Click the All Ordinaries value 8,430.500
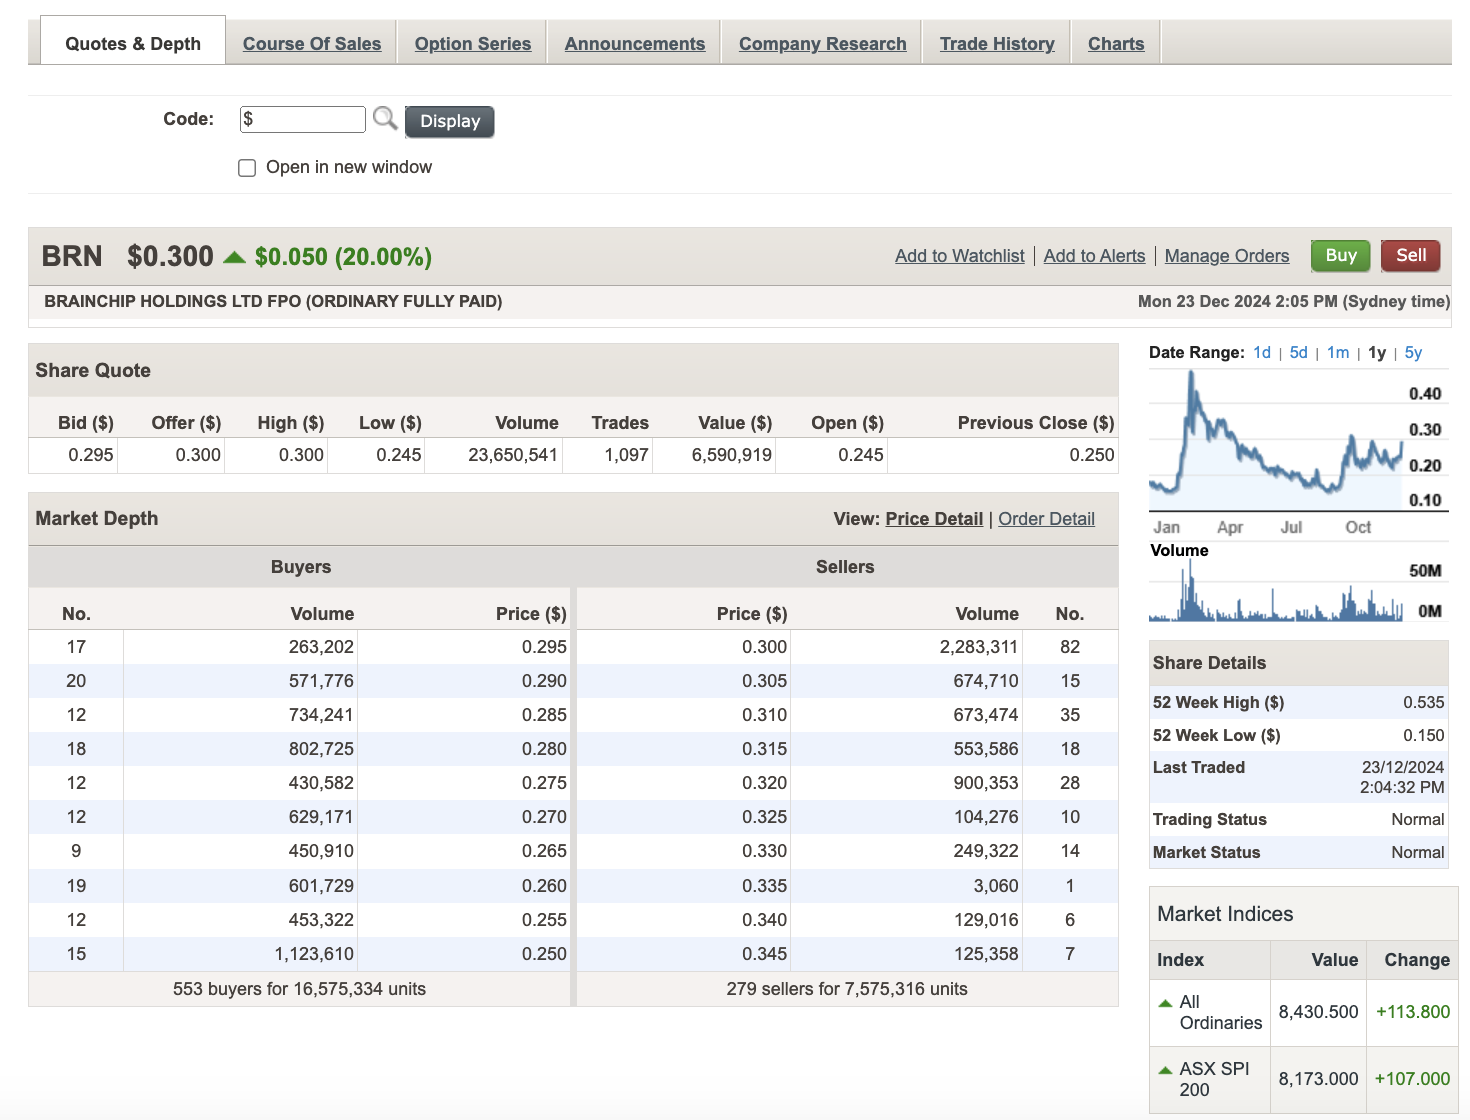The width and height of the screenshot is (1470, 1120). tap(1319, 1012)
